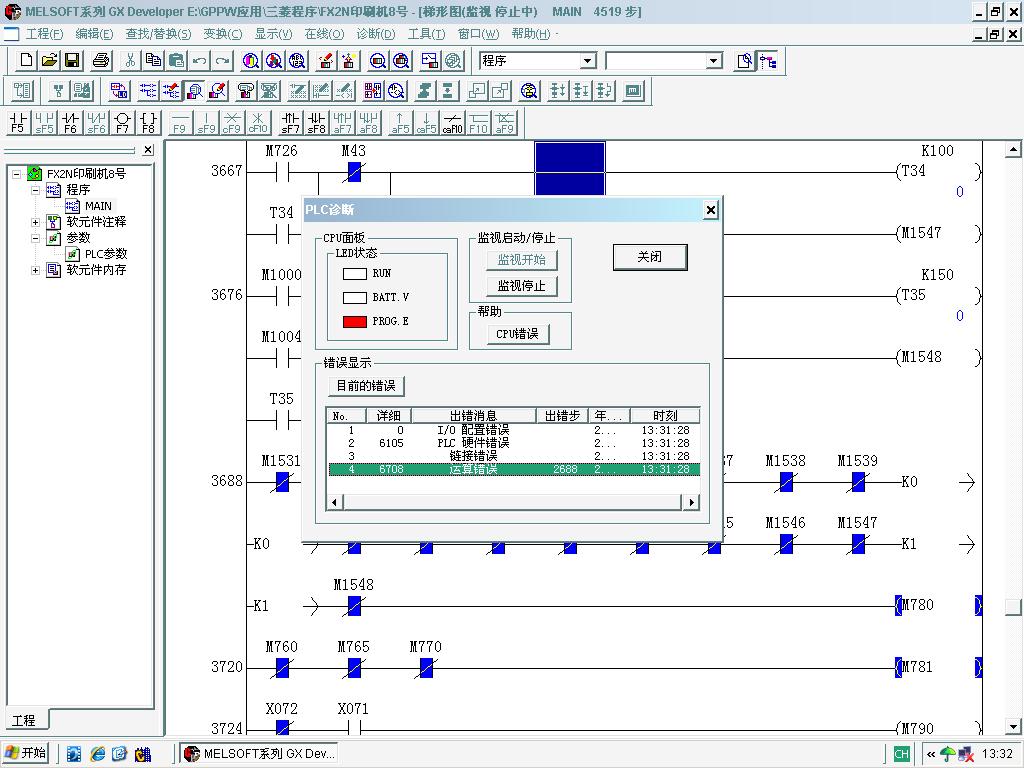The image size is (1024, 768).
Task: Open the 在线 menu
Action: tap(324, 34)
